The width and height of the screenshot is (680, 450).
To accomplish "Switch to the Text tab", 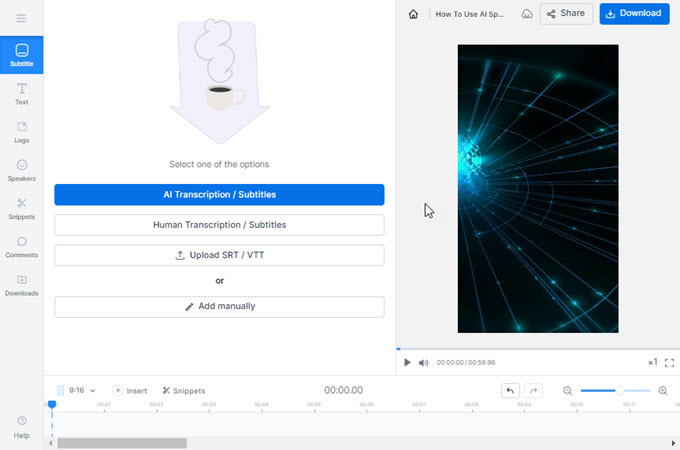I will pyautogui.click(x=21, y=94).
